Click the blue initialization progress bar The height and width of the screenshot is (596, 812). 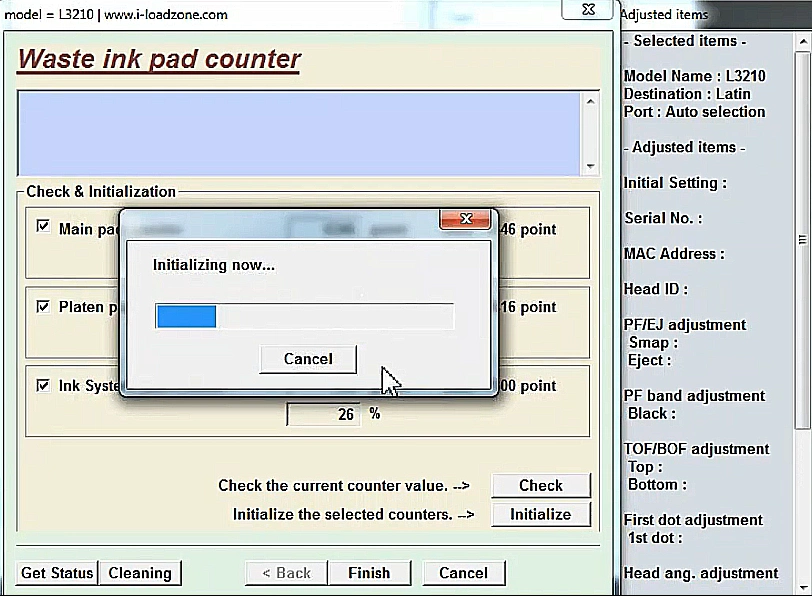(185, 316)
